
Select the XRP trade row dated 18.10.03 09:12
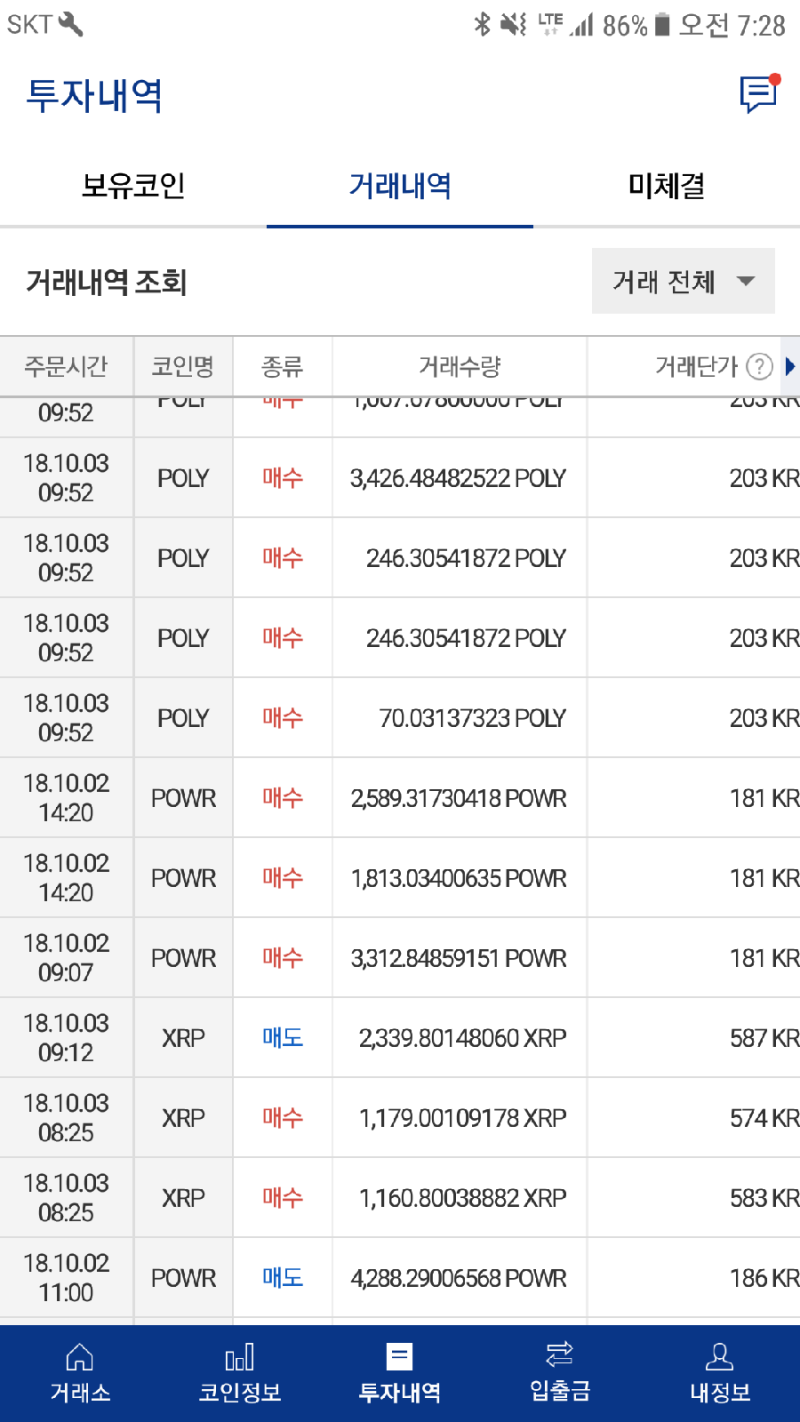tap(400, 1037)
